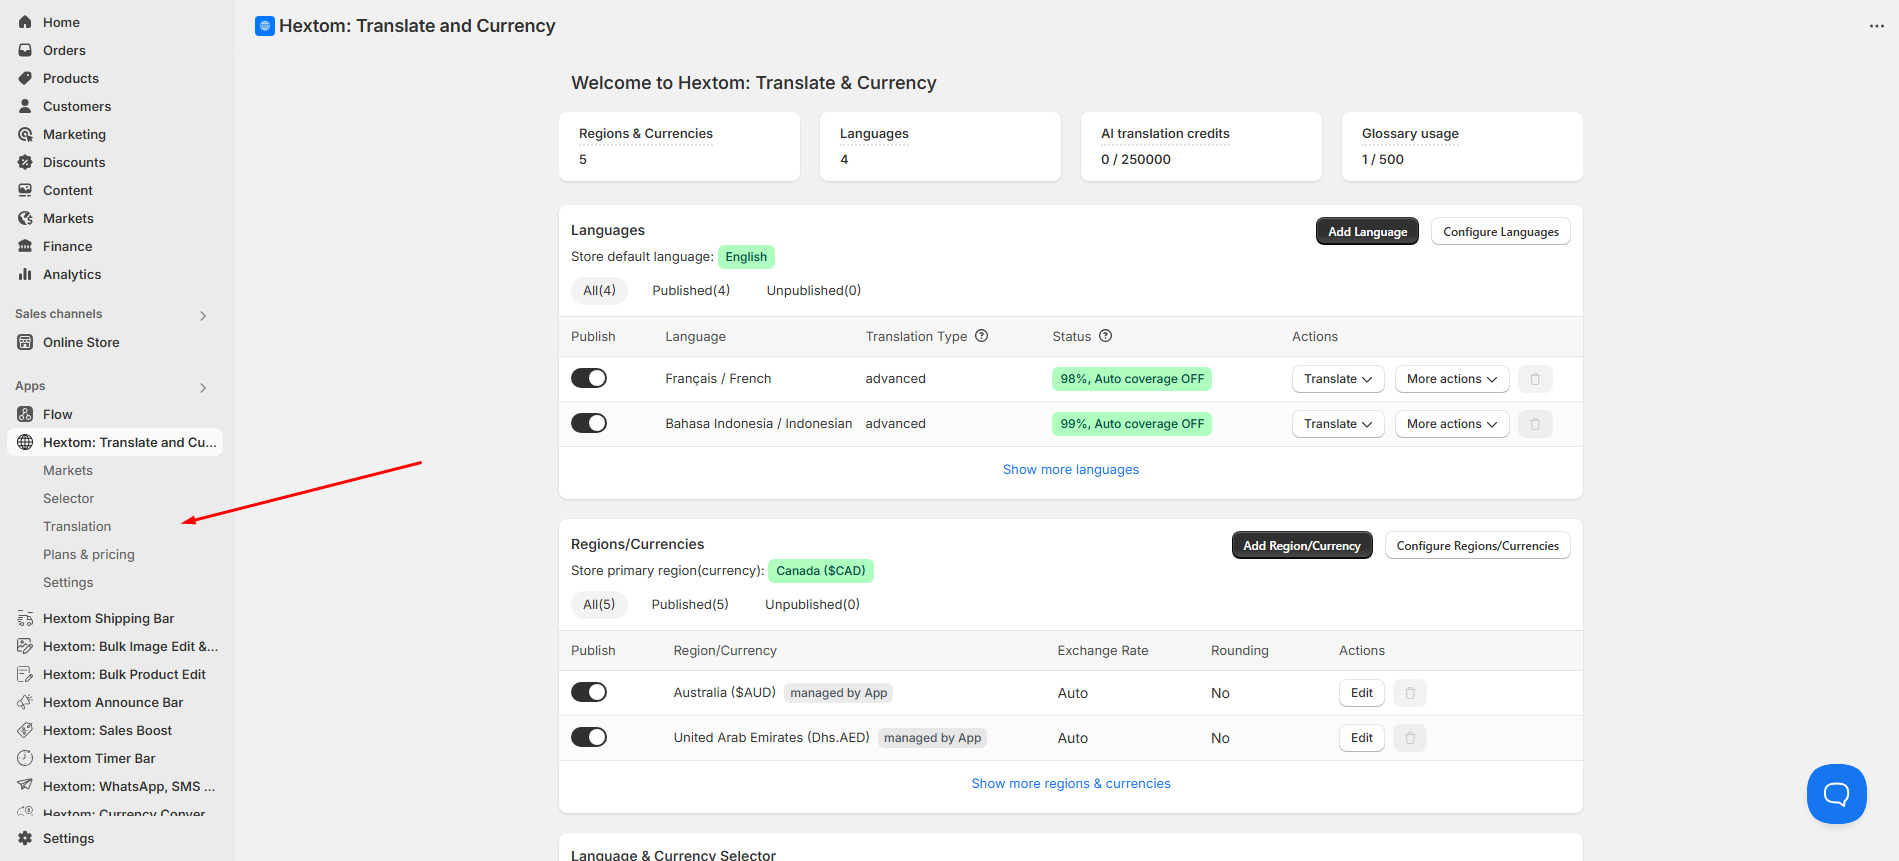
Task: Click the Finance bank icon
Action: 25,246
